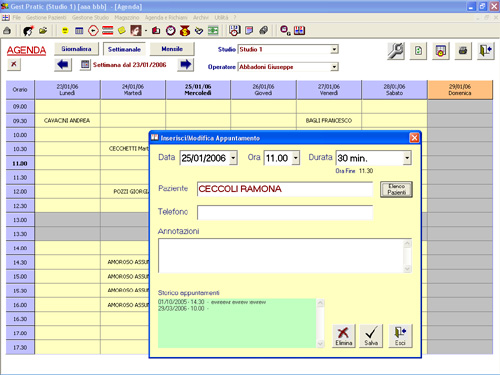Click the red and blue book toolbar icon
The image size is (500, 375).
coord(299,31)
